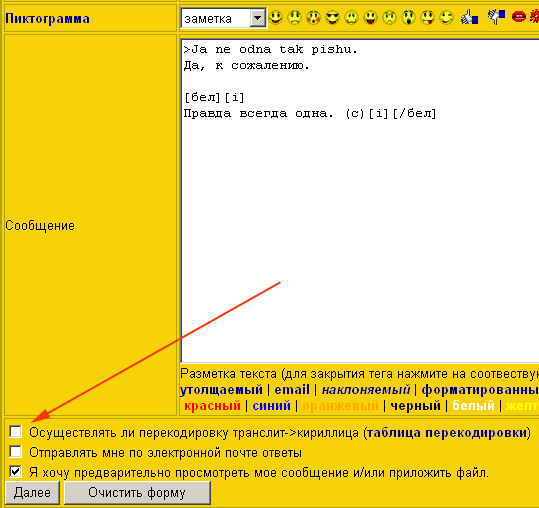This screenshot has width=539, height=508.
Task: Insert the red lips kiss icon
Action: pyautogui.click(x=519, y=16)
